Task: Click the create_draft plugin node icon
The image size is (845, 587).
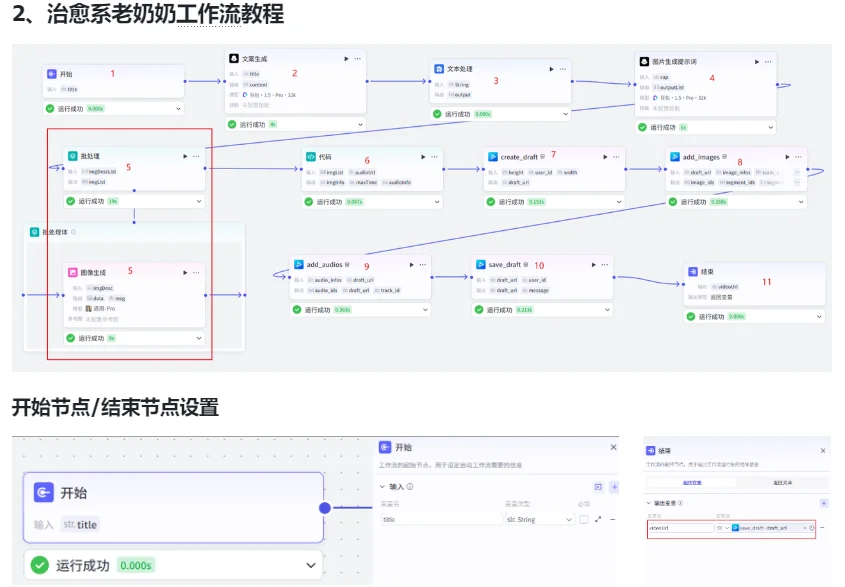Action: click(493, 157)
